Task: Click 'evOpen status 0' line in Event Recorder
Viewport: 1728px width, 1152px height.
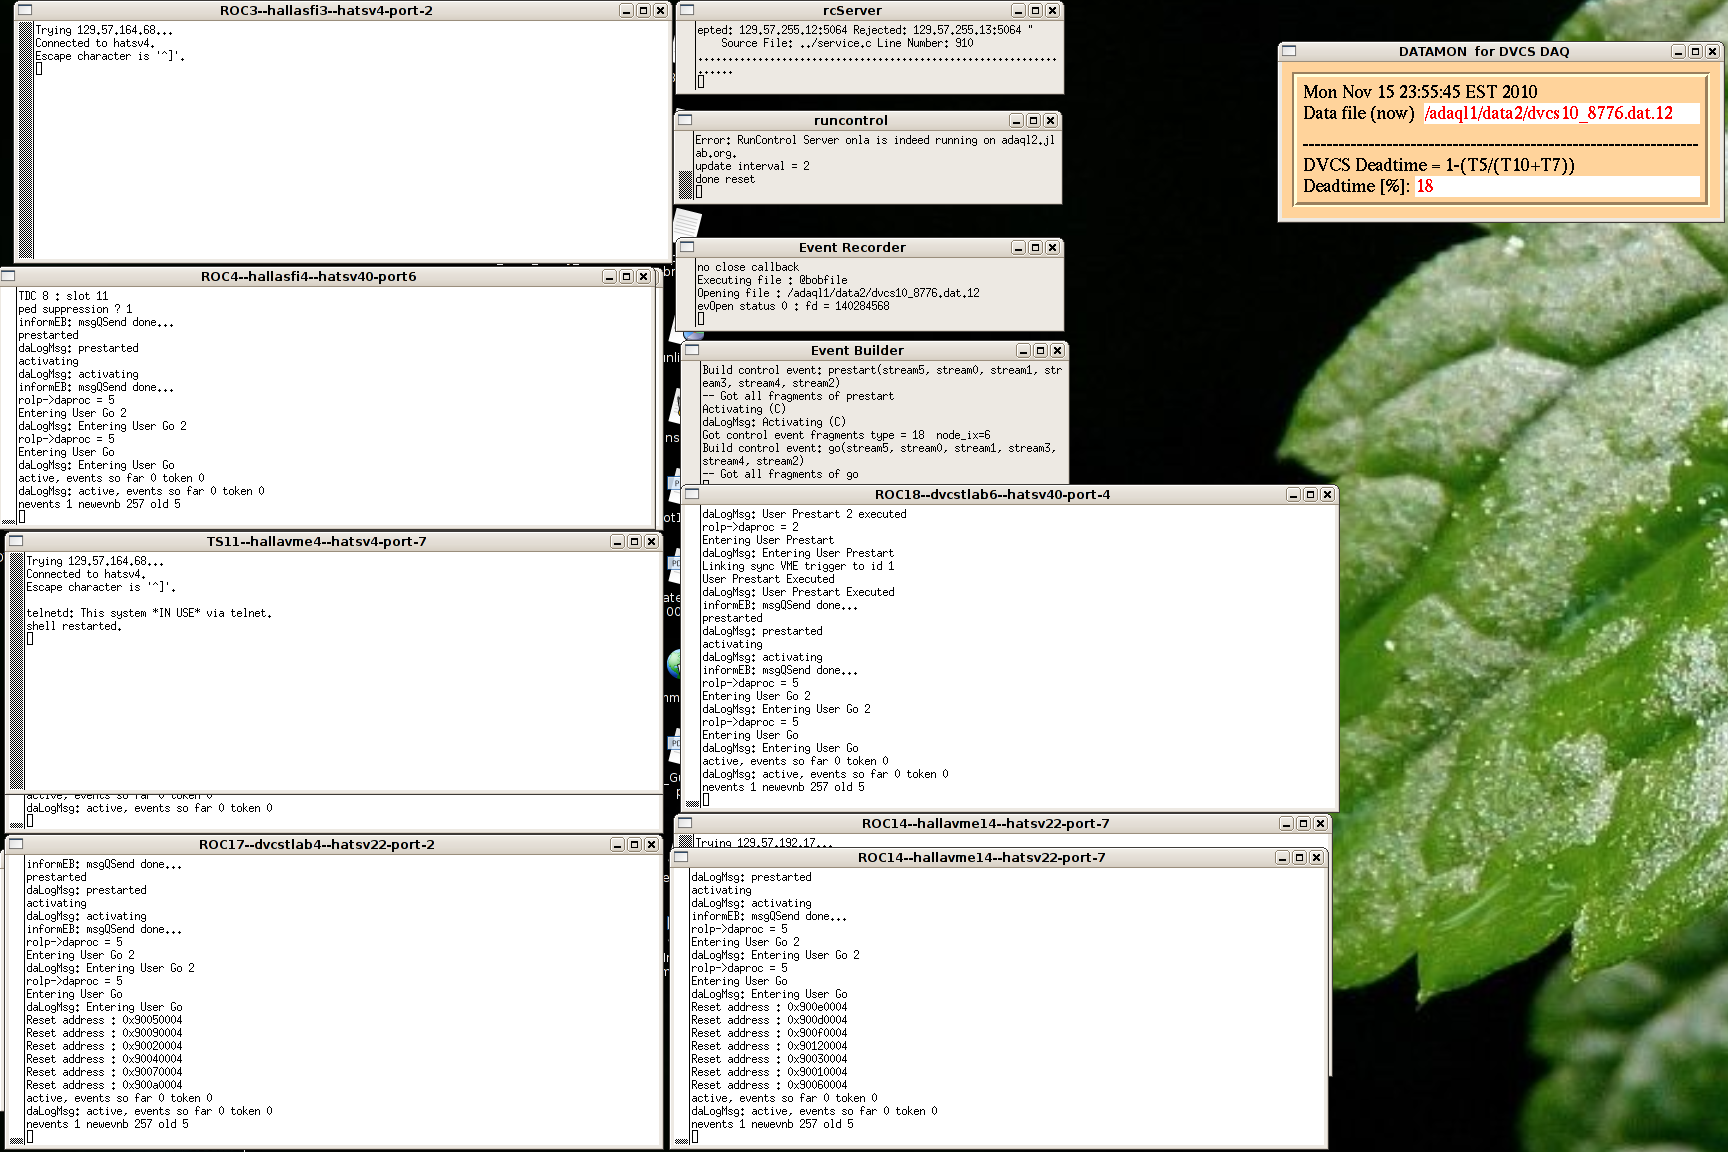Action: pos(793,306)
